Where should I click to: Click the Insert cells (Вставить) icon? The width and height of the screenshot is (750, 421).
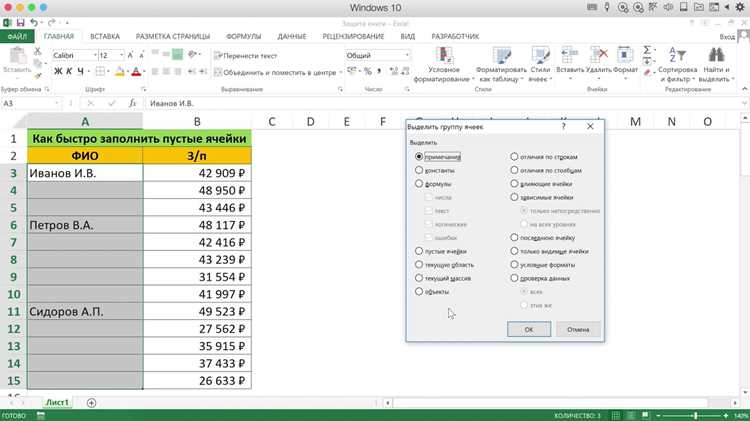pyautogui.click(x=570, y=55)
